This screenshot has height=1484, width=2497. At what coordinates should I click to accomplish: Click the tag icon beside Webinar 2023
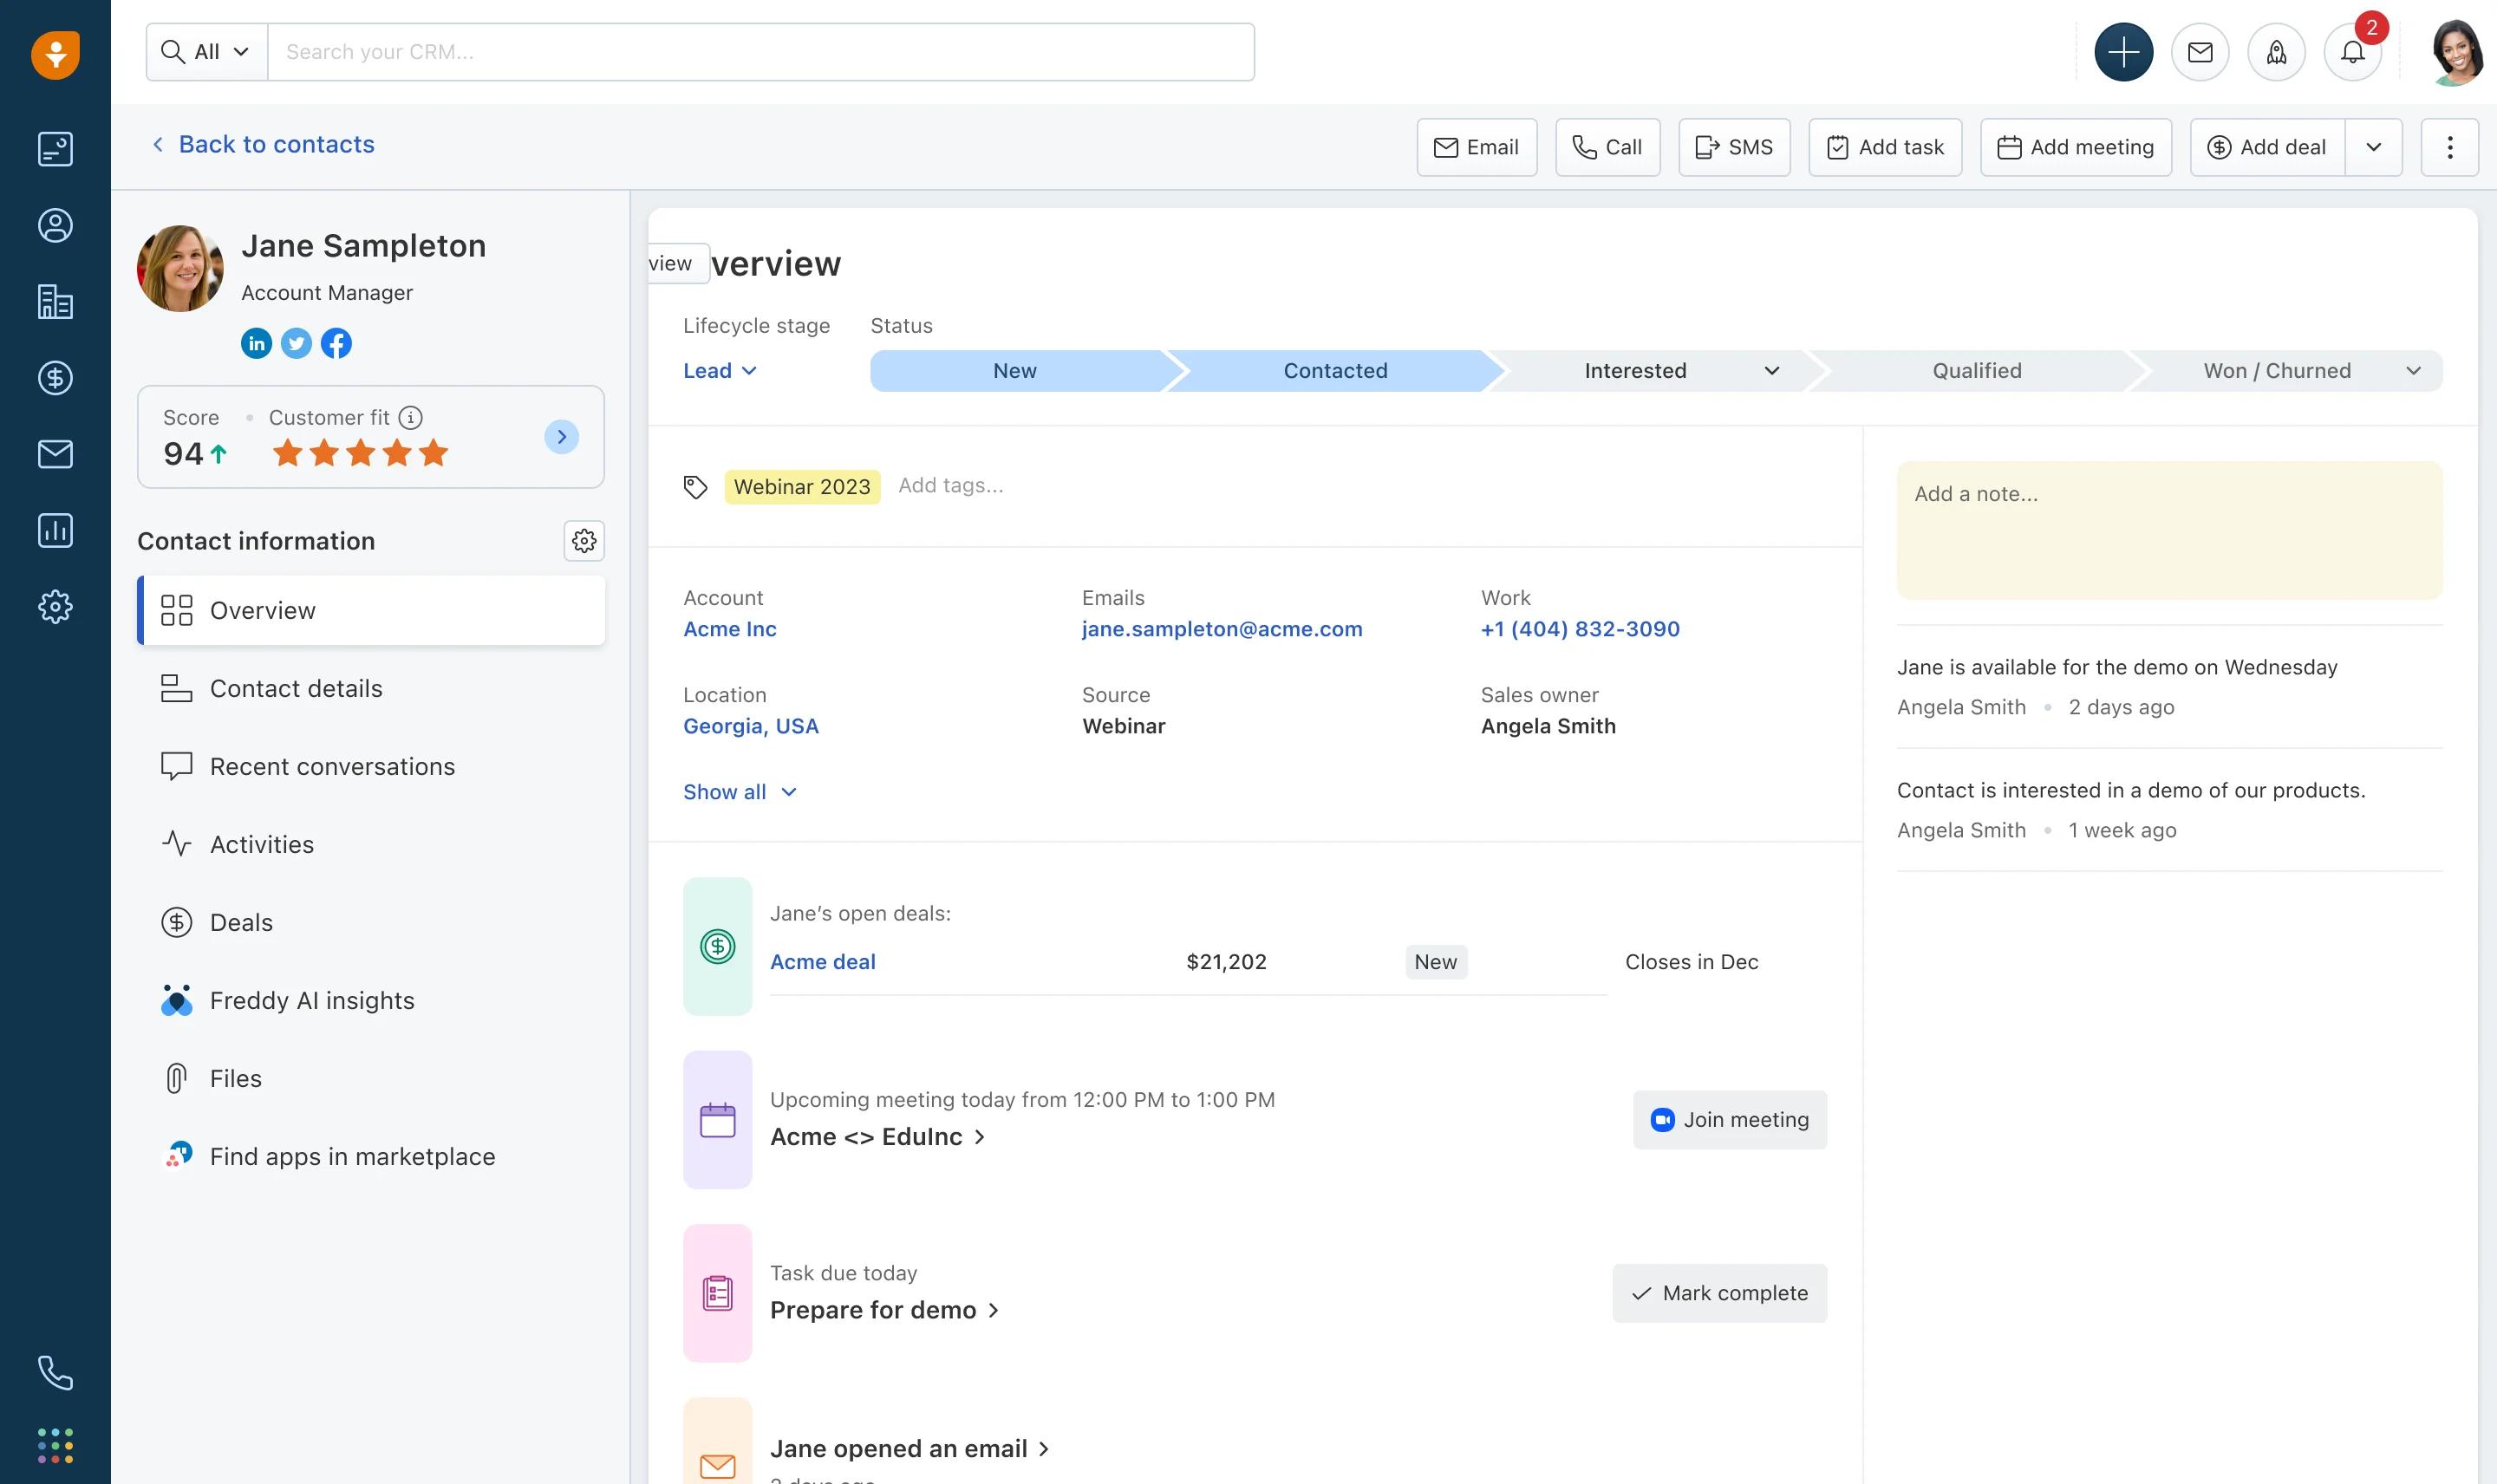coord(695,487)
